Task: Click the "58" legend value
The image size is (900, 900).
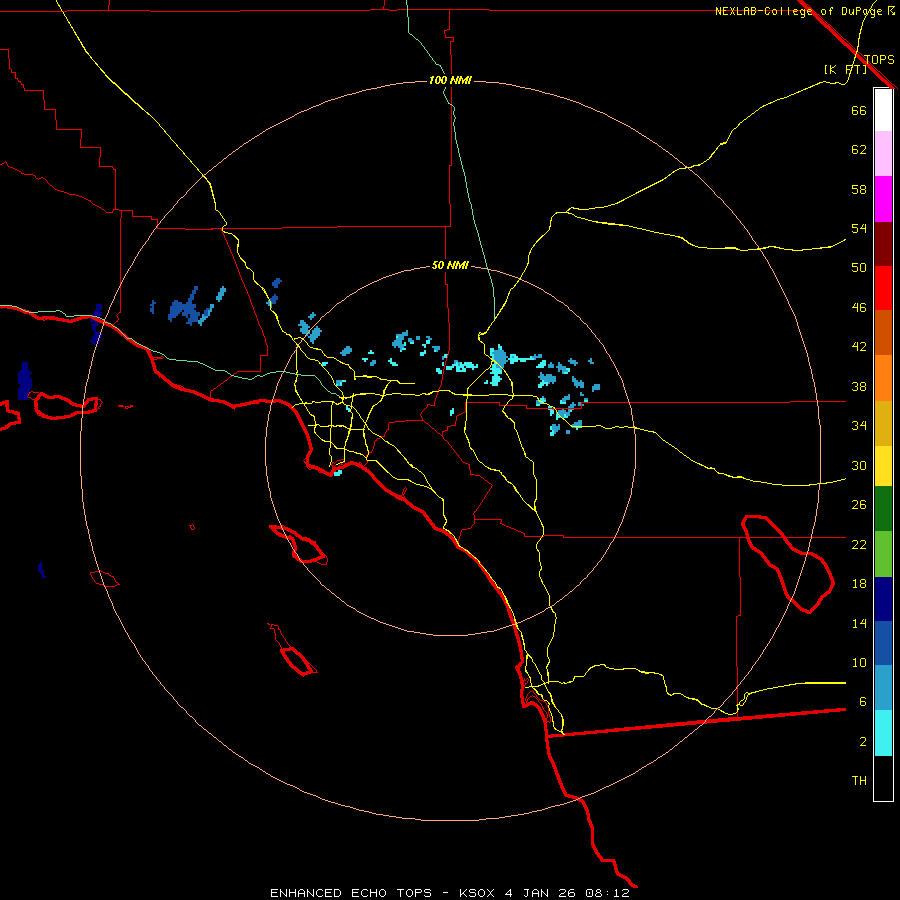Action: coord(859,189)
